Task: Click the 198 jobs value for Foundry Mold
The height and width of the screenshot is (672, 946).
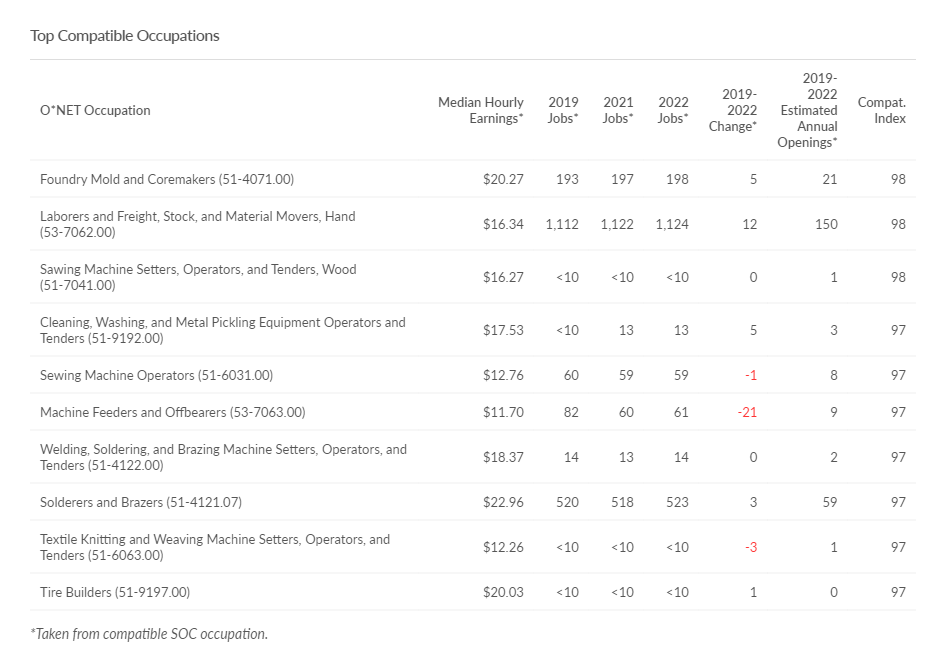Action: coord(677,179)
